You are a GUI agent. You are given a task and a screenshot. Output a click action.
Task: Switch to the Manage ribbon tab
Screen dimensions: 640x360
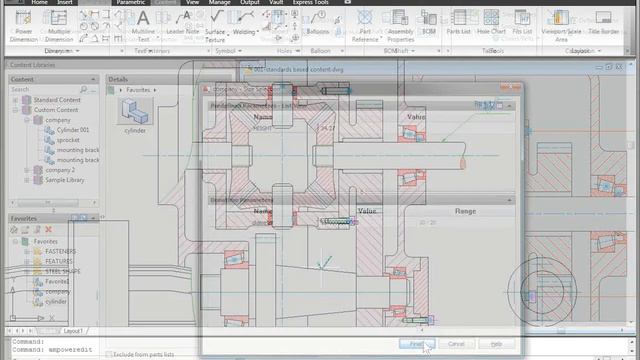coord(220,2)
